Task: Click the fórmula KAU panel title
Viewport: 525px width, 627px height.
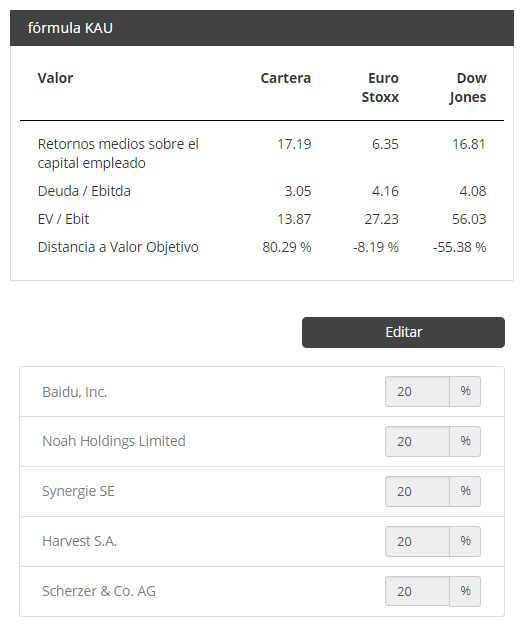Action: 70,28
